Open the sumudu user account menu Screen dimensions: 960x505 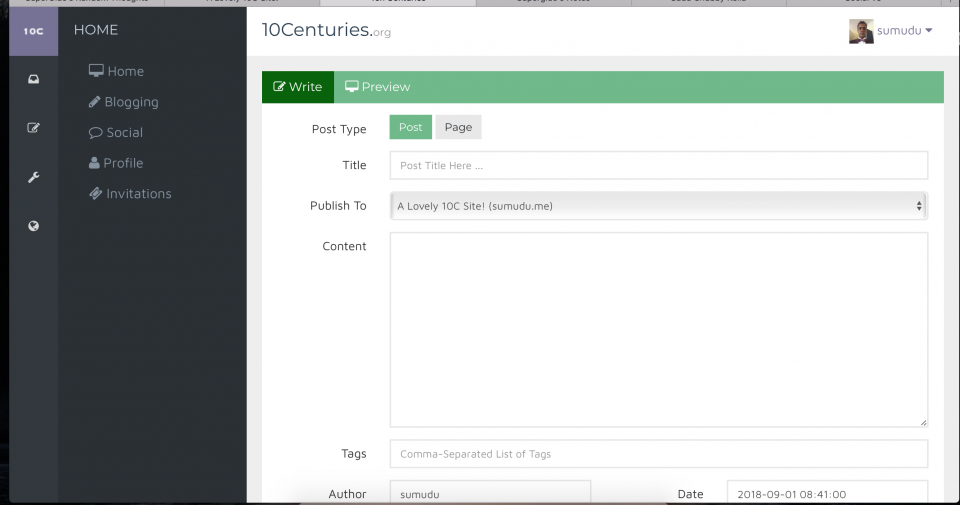pyautogui.click(x=904, y=31)
